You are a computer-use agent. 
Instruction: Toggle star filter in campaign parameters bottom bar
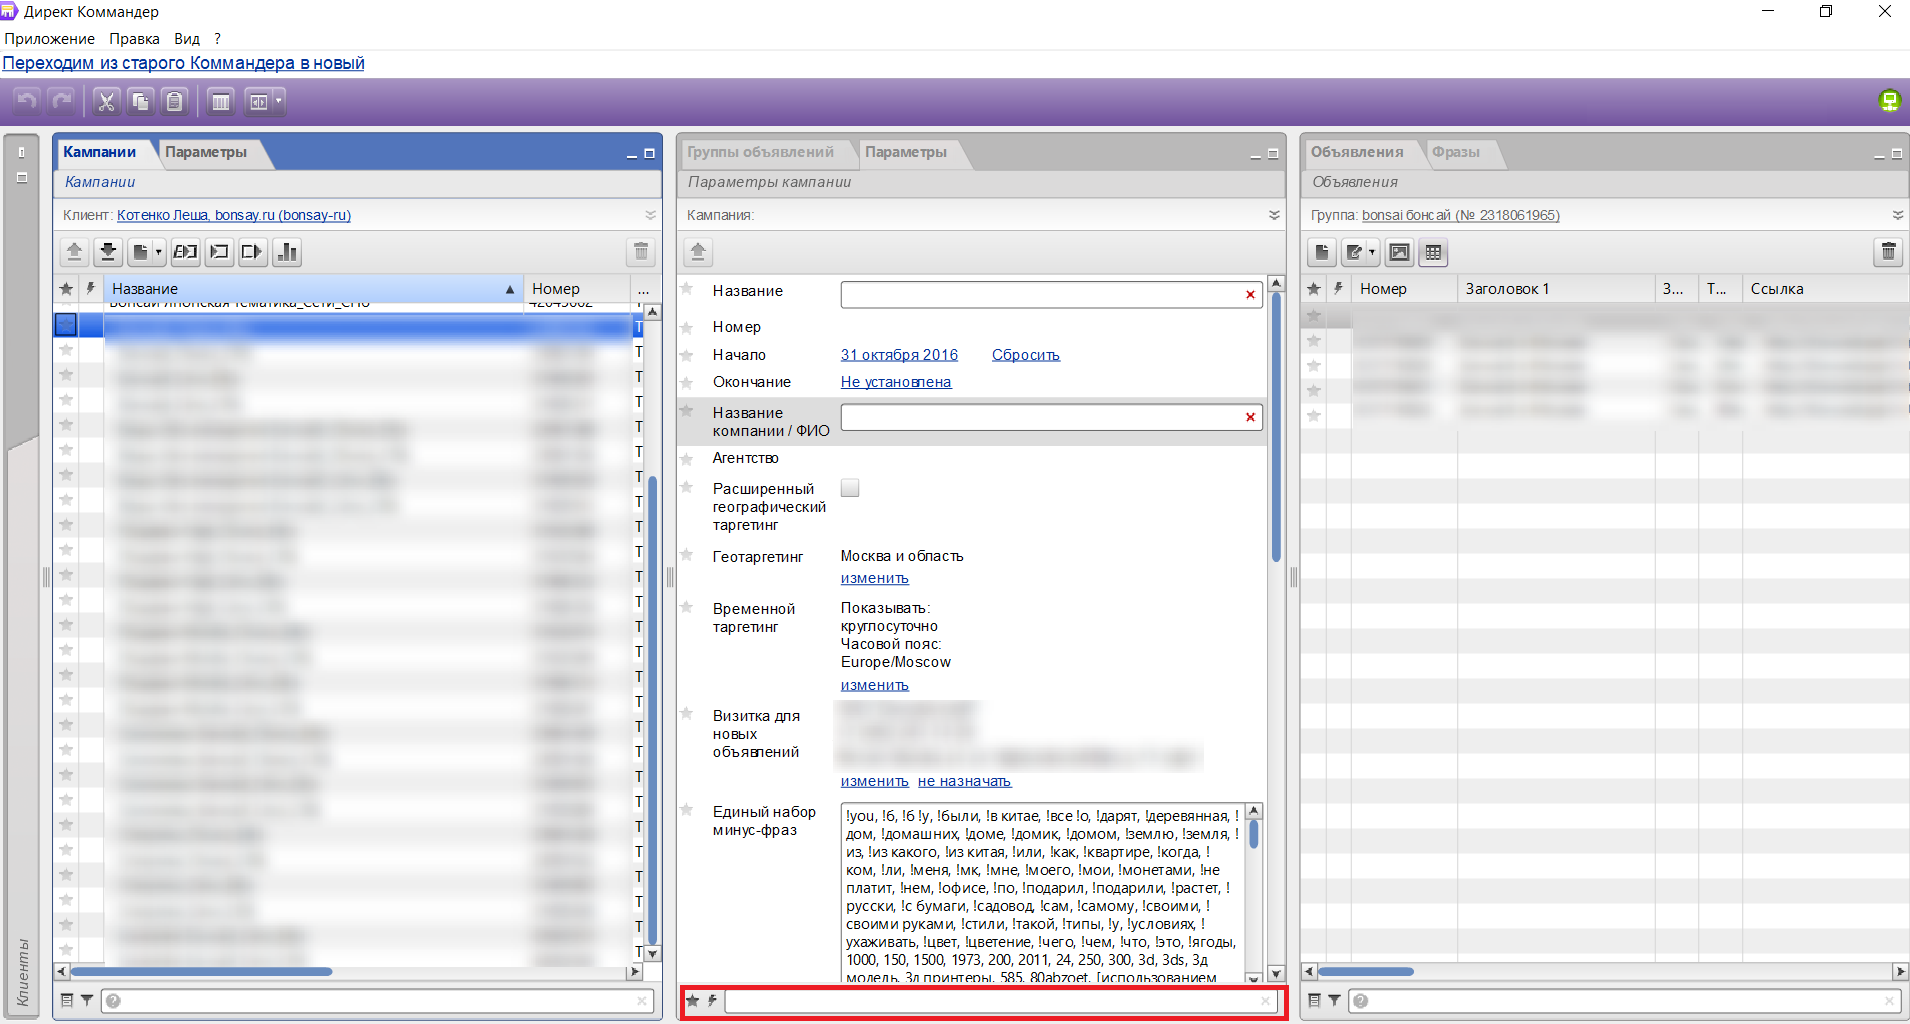(692, 1000)
